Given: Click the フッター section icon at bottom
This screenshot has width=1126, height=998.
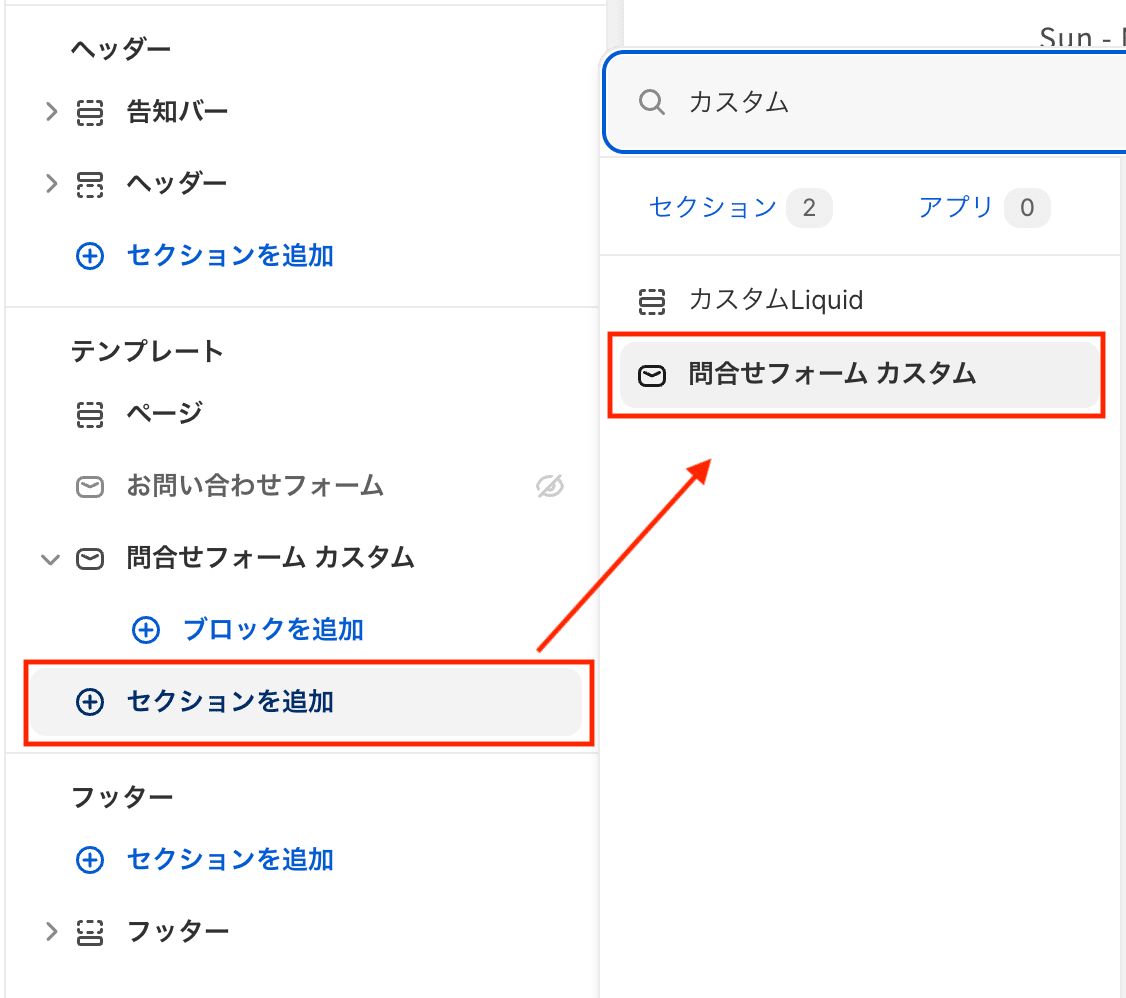Looking at the screenshot, I should (x=91, y=932).
